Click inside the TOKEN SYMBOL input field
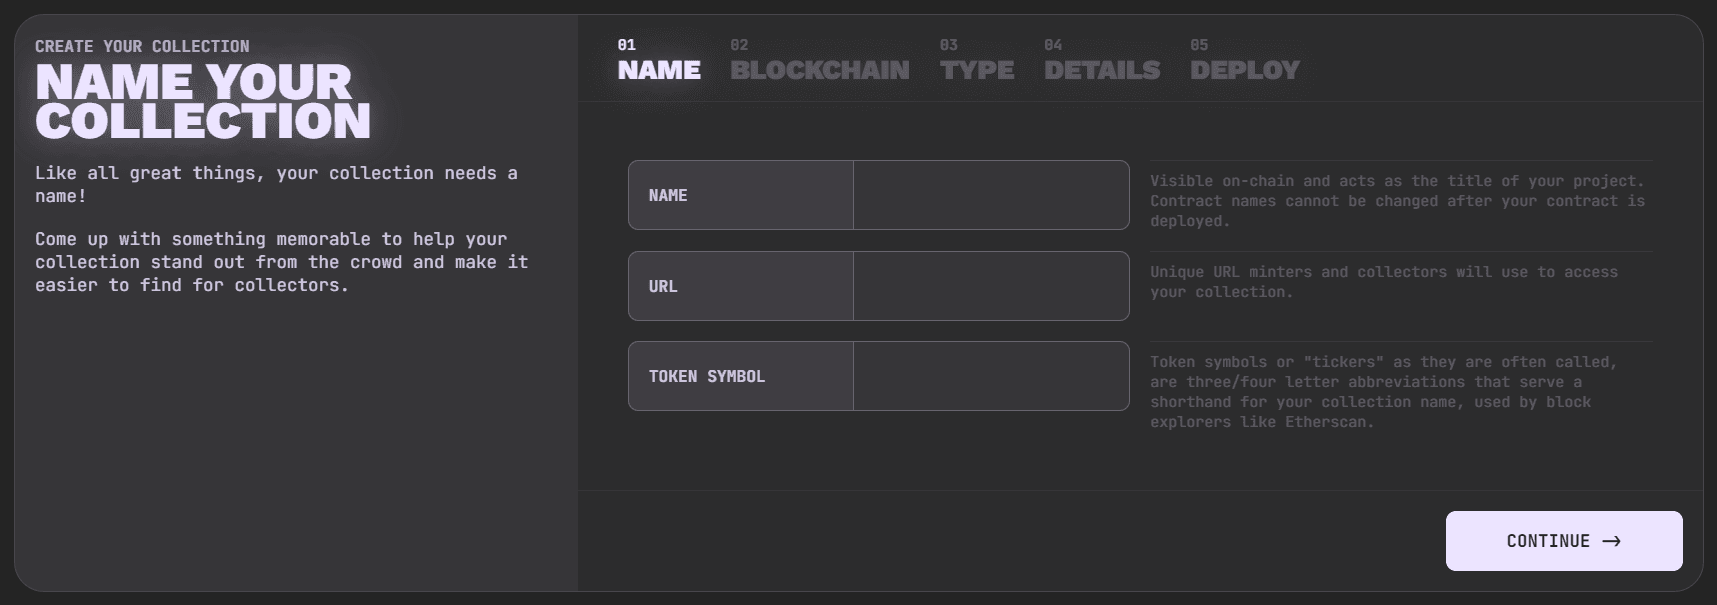Screen dimensions: 1717x605 click(990, 376)
